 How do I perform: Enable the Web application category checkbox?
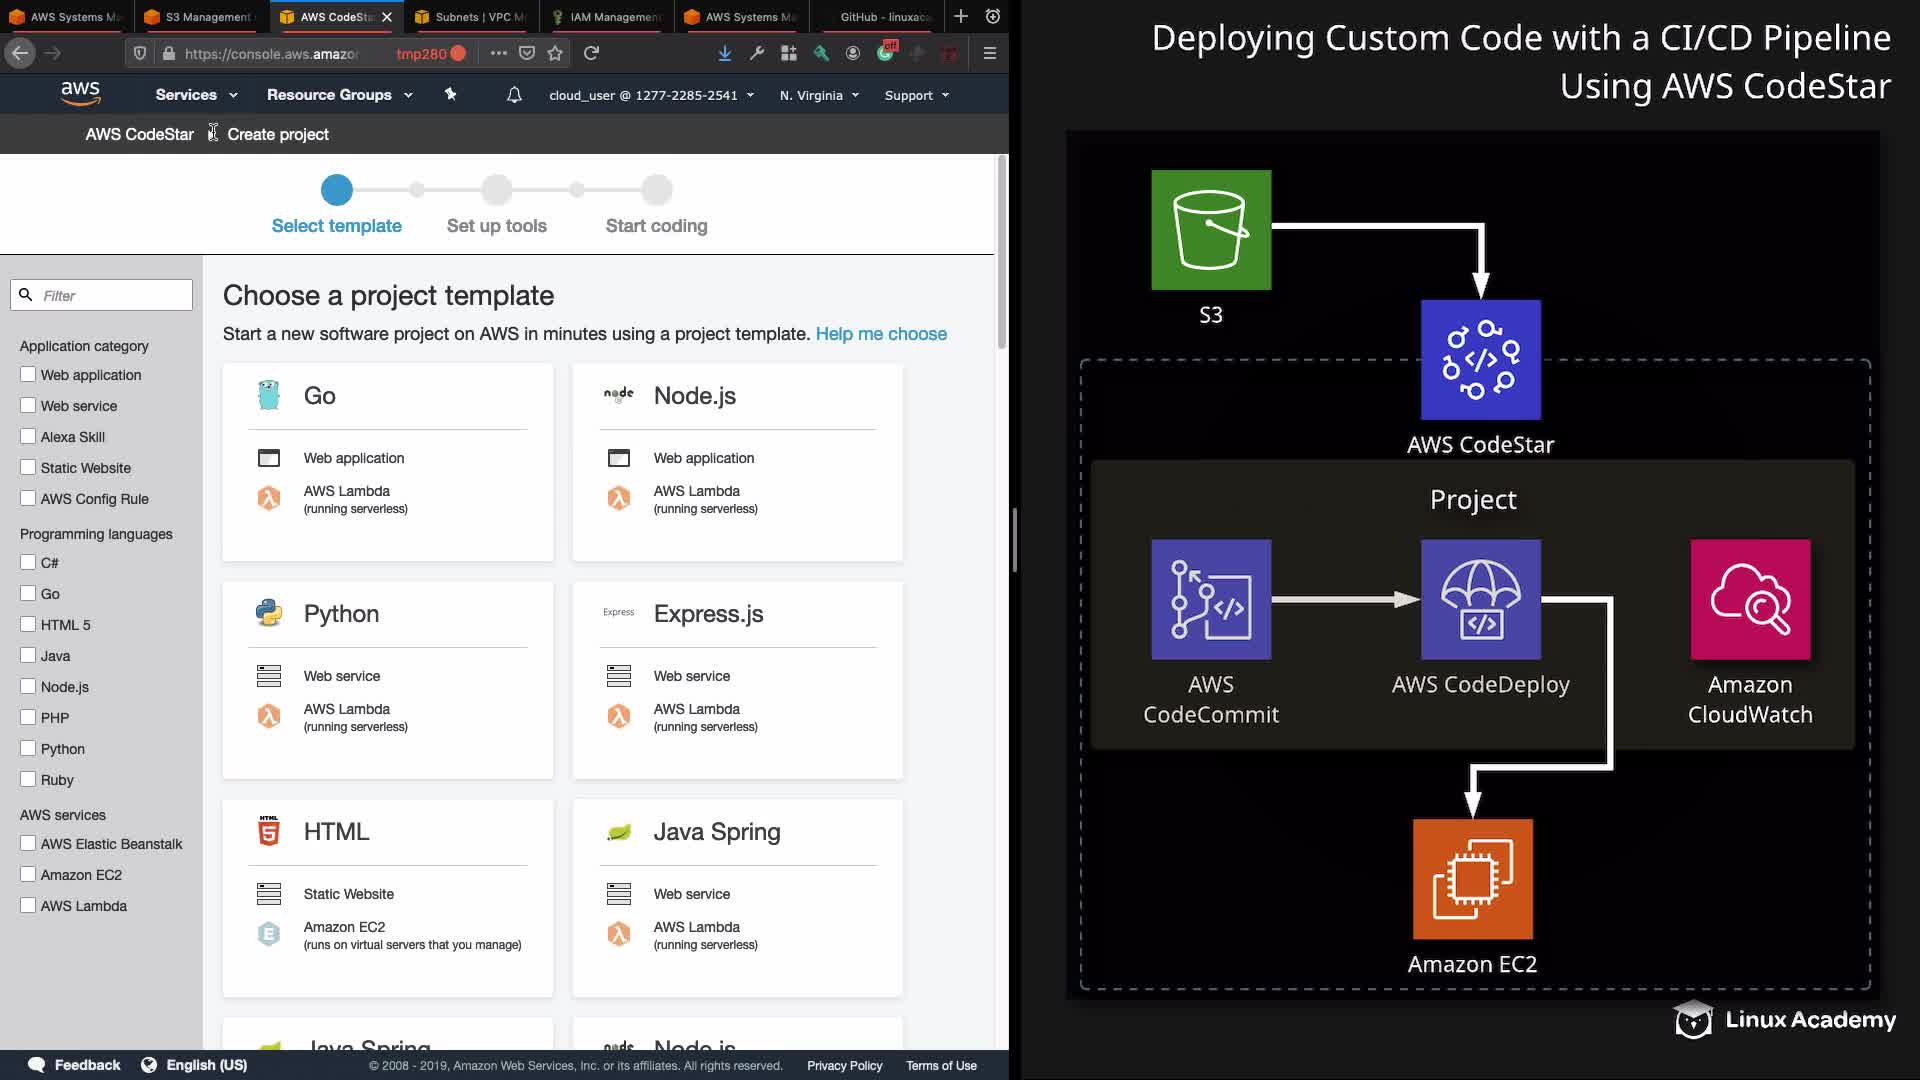click(28, 375)
